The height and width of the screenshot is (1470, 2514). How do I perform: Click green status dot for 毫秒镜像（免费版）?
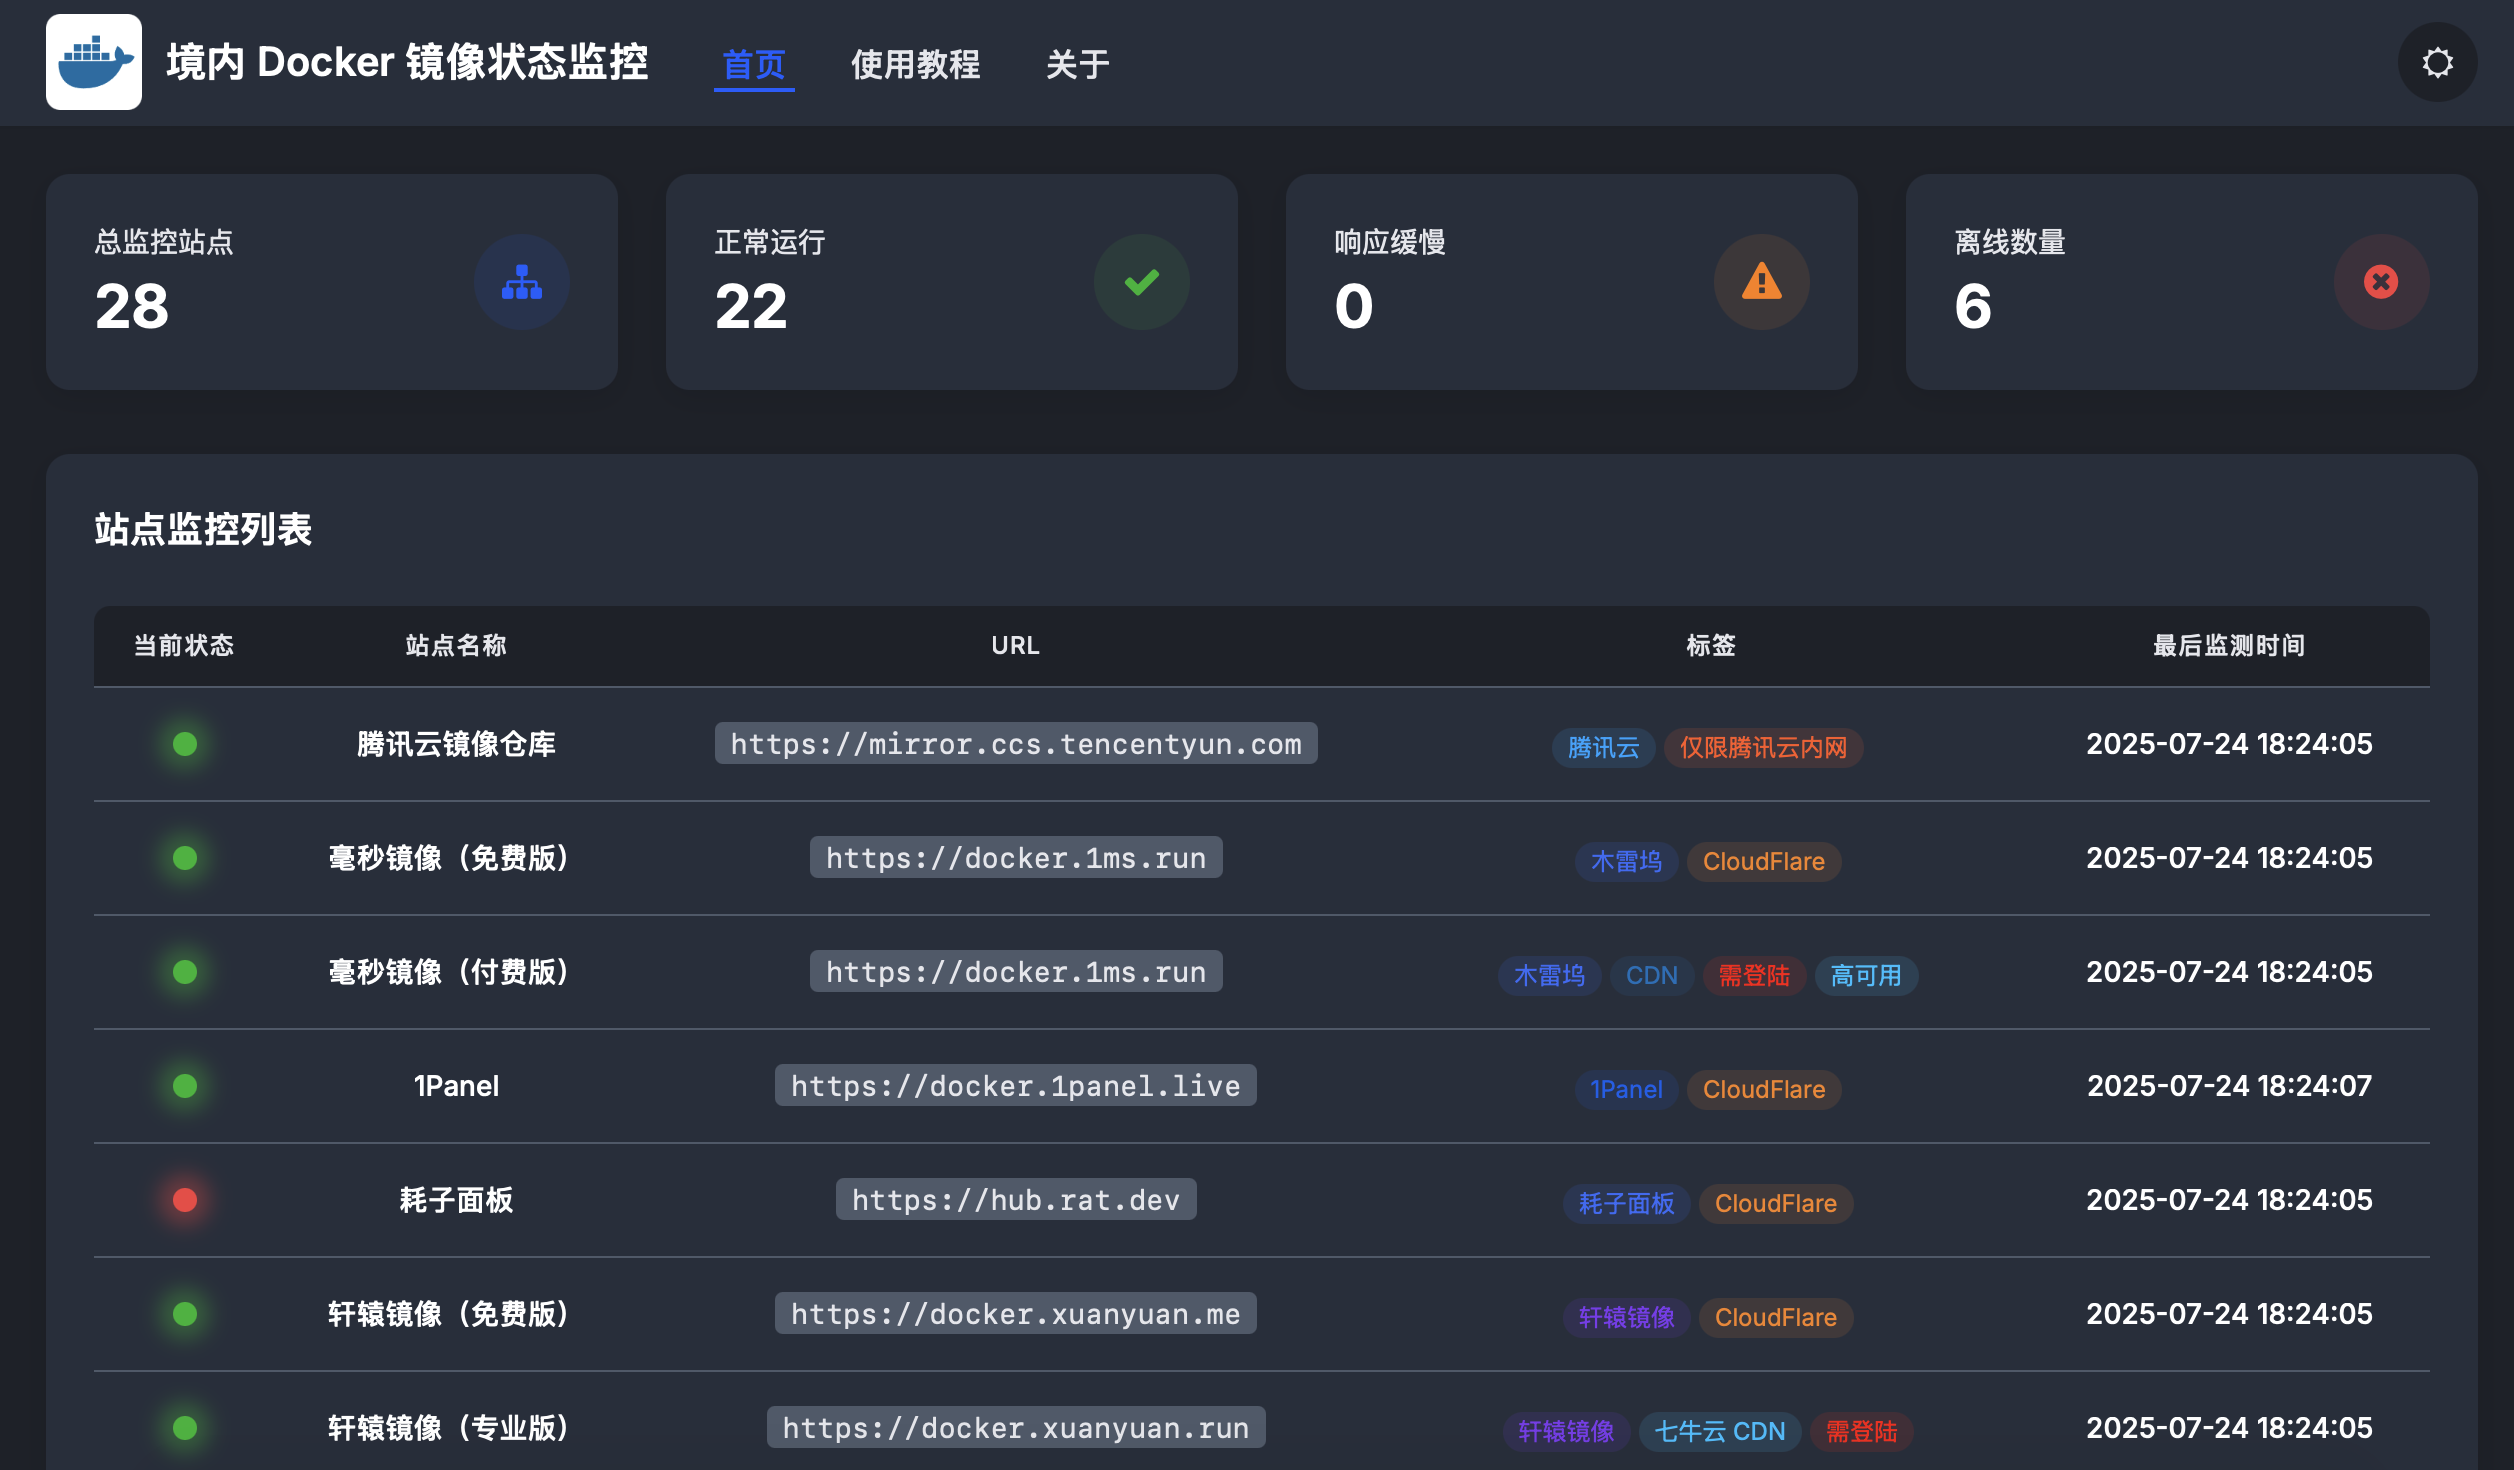[185, 858]
